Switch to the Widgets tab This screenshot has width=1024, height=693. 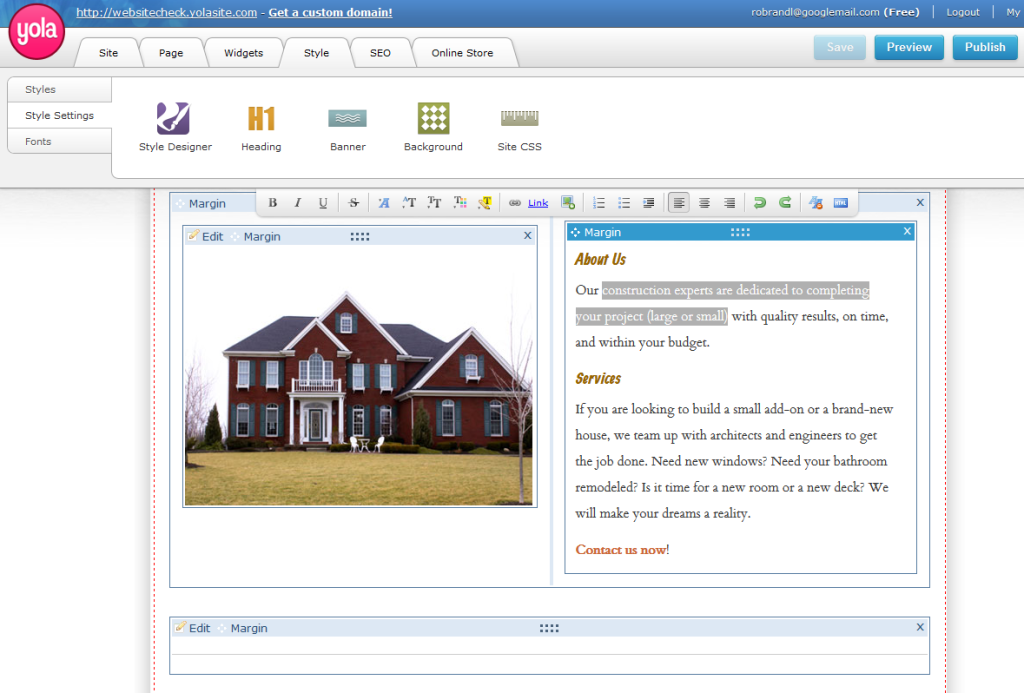243,53
